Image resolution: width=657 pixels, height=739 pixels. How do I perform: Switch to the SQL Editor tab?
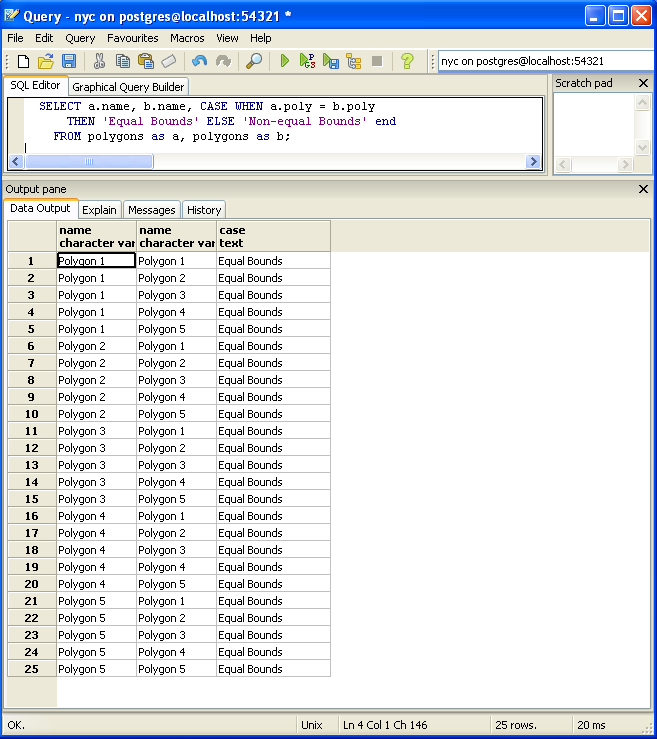point(35,85)
